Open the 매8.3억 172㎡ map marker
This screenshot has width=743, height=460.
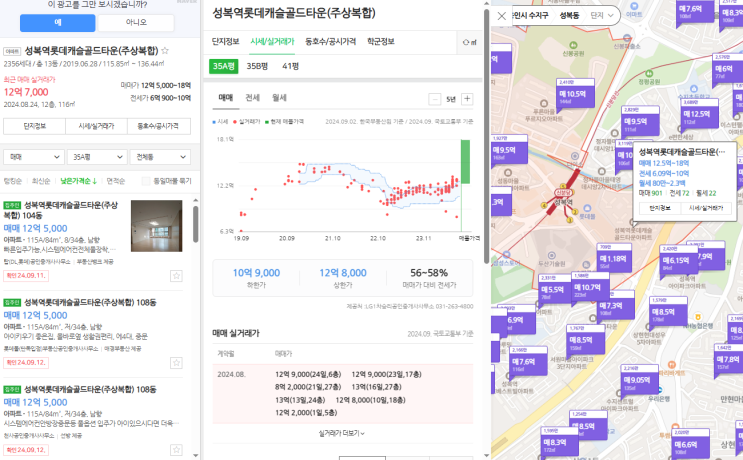click(x=560, y=442)
